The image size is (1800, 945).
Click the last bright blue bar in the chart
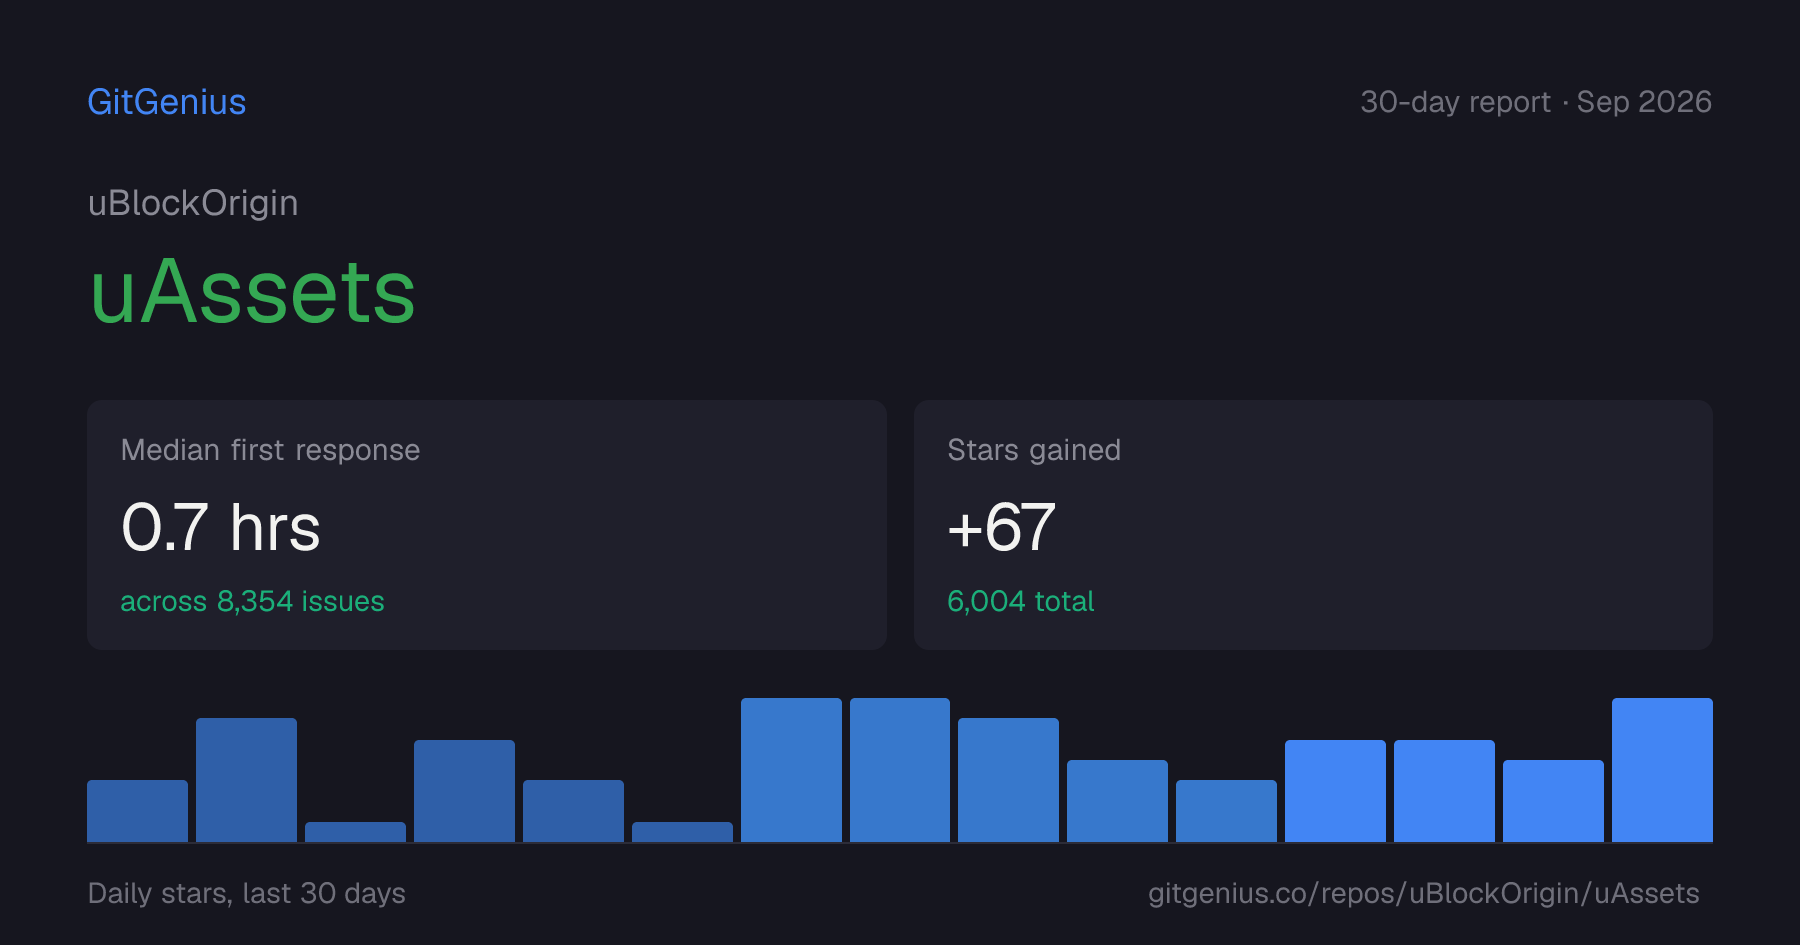point(1662,770)
